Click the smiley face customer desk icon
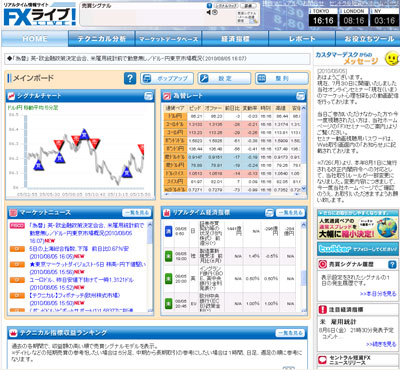Screen dimensions: 400x370 click(392, 59)
